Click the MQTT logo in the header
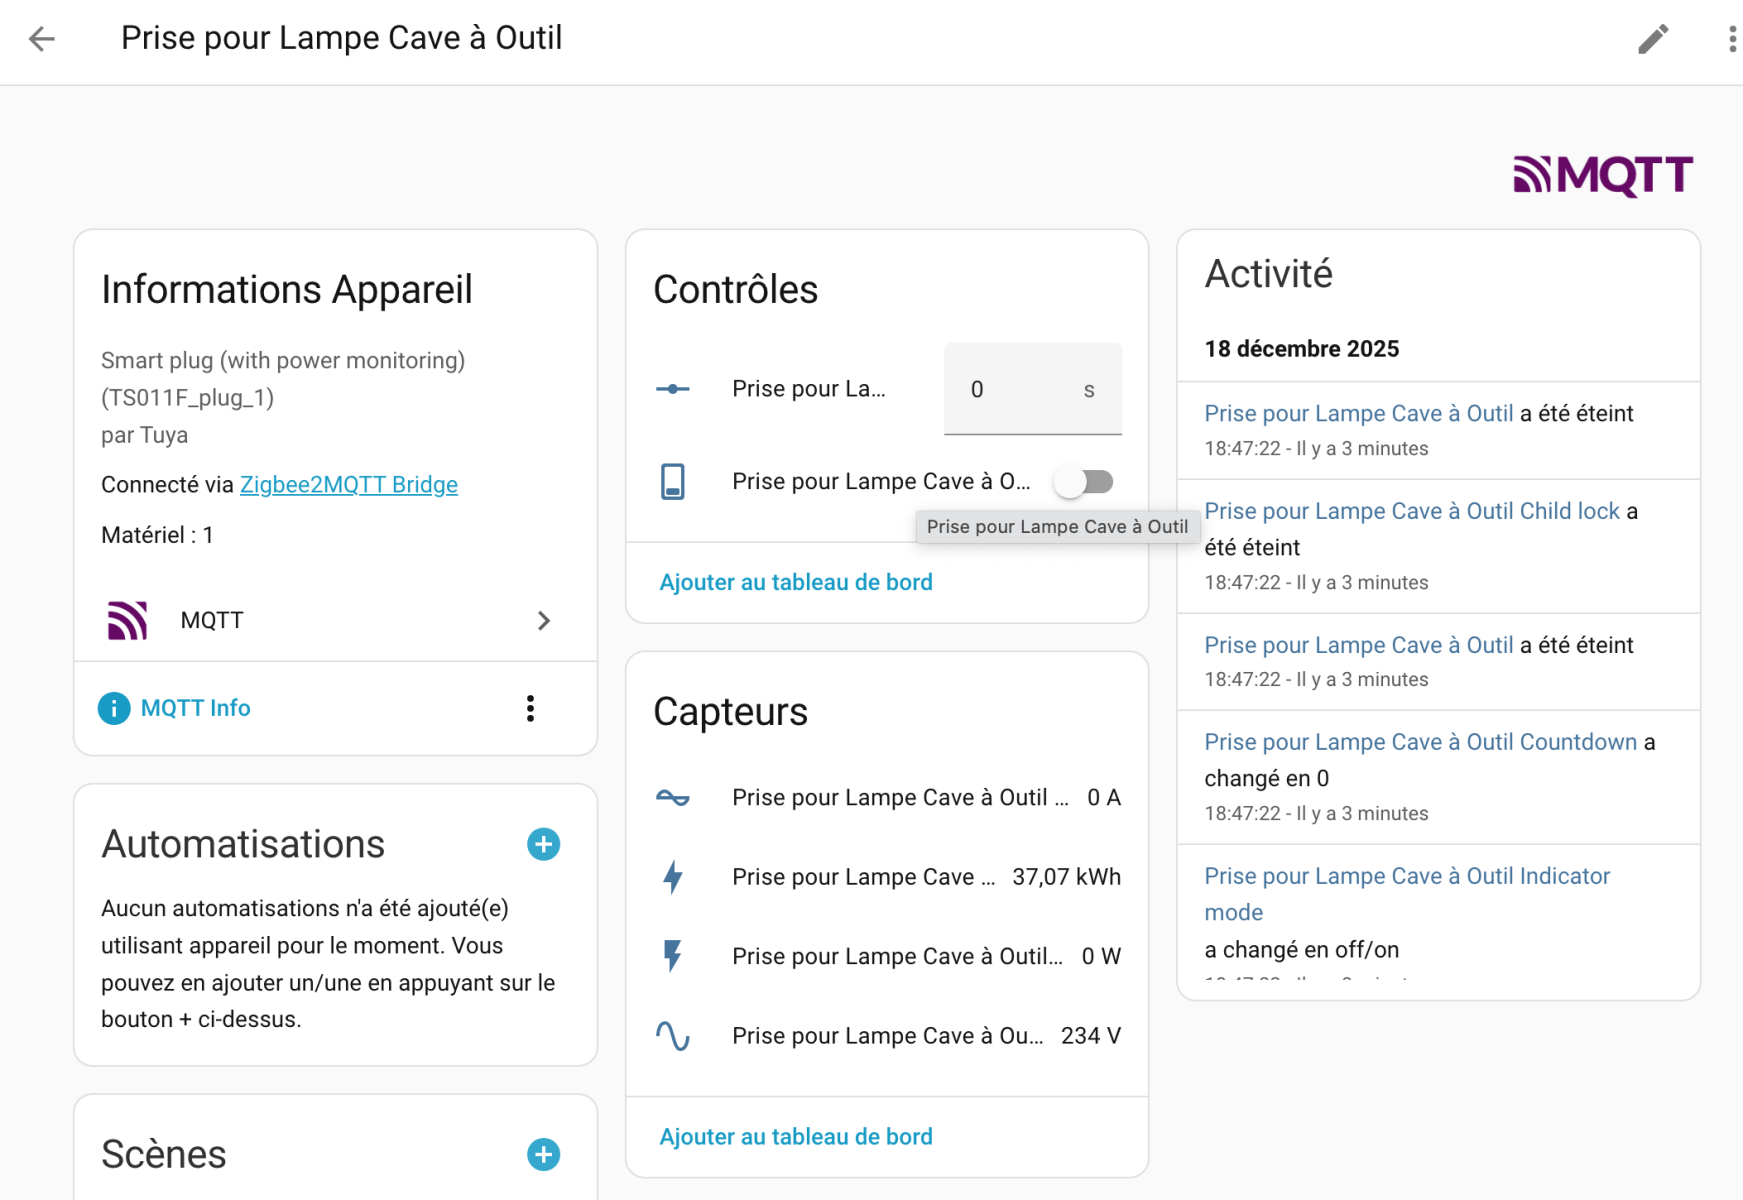The height and width of the screenshot is (1200, 1743). 1602,175
